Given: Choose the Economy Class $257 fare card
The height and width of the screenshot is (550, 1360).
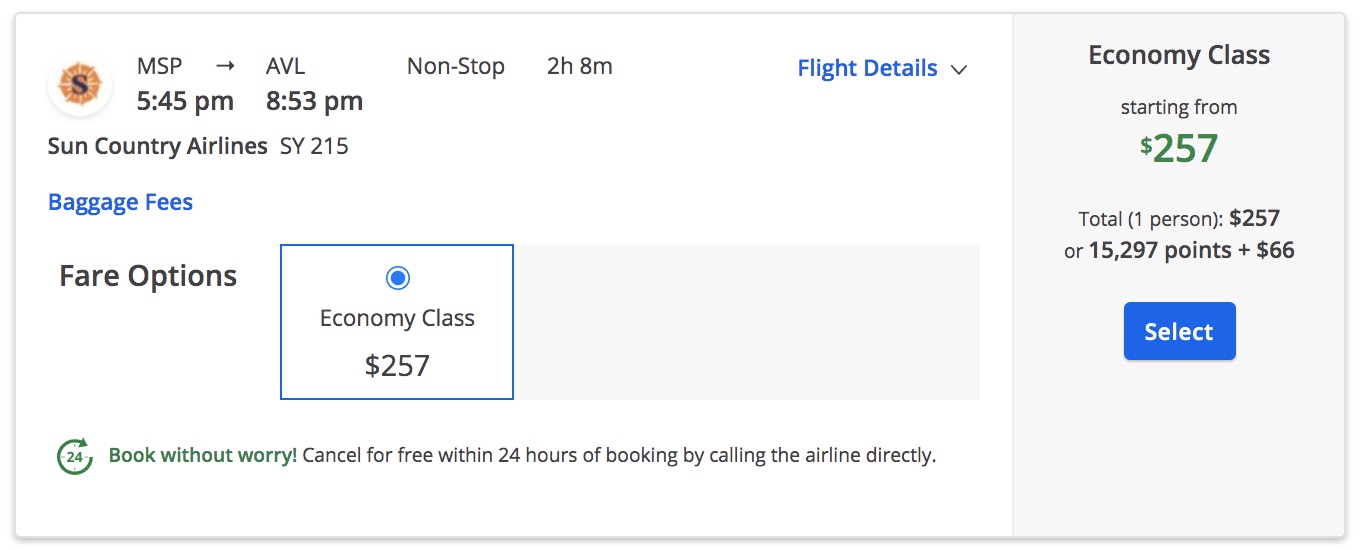Looking at the screenshot, I should [x=397, y=322].
